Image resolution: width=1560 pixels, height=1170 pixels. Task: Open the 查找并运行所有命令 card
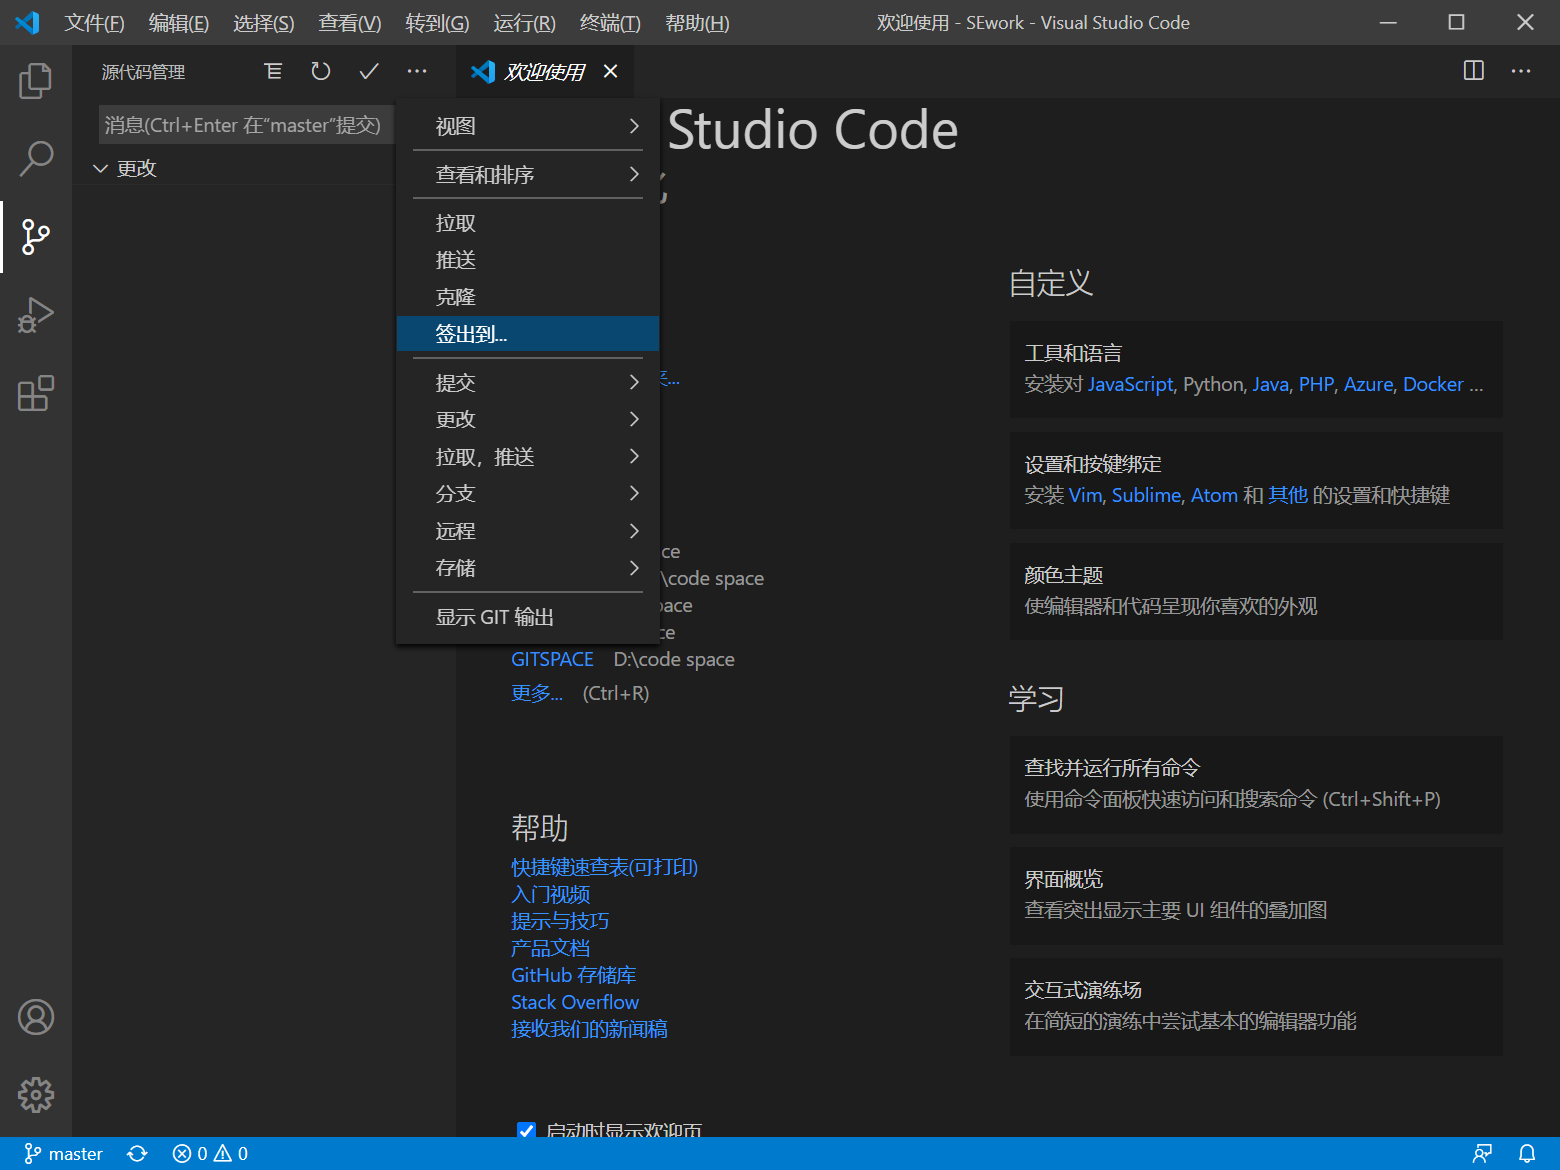(1256, 784)
